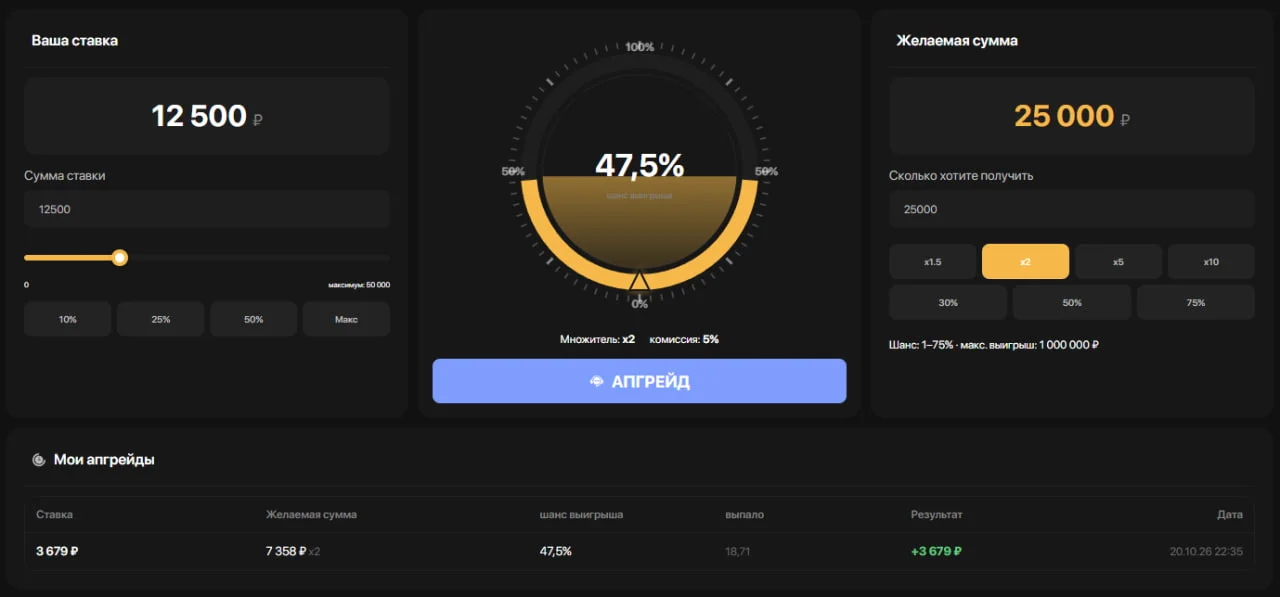Click the Результат column header
The image size is (1280, 597).
tap(936, 514)
